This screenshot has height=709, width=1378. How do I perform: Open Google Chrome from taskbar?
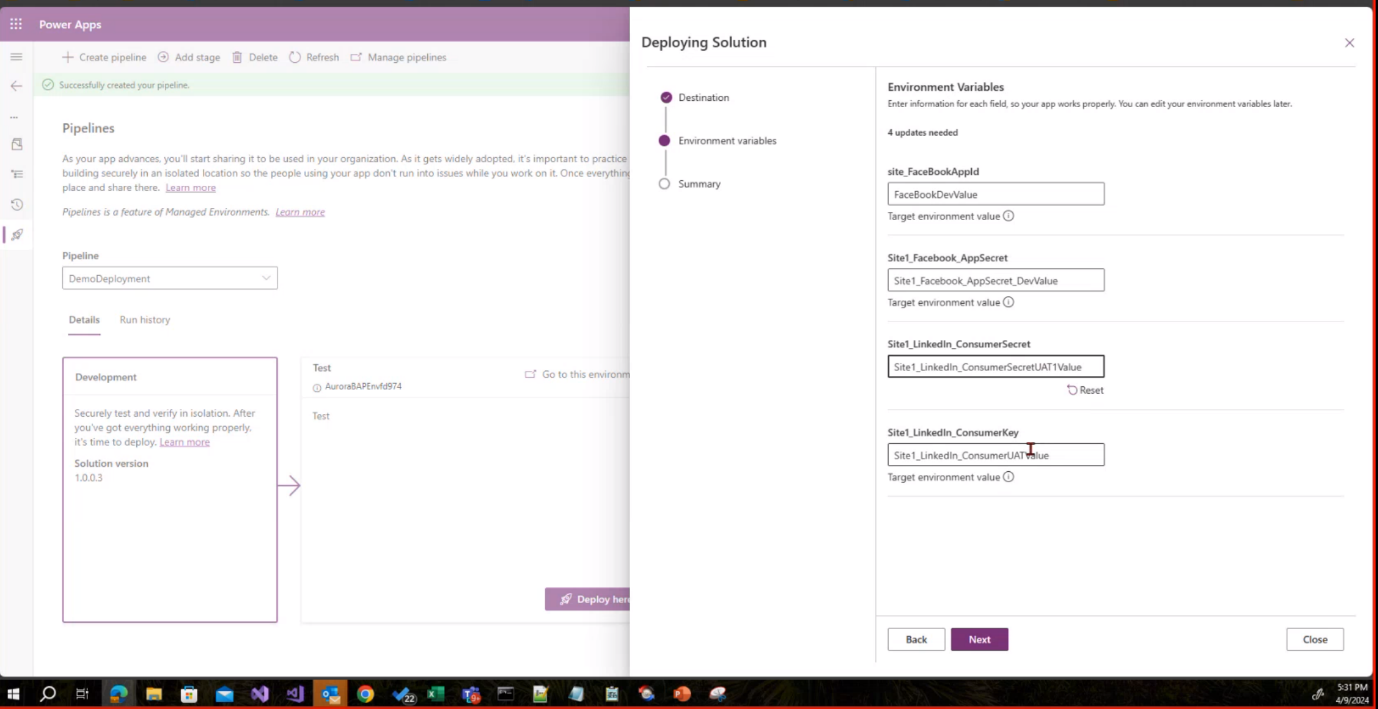pyautogui.click(x=365, y=694)
